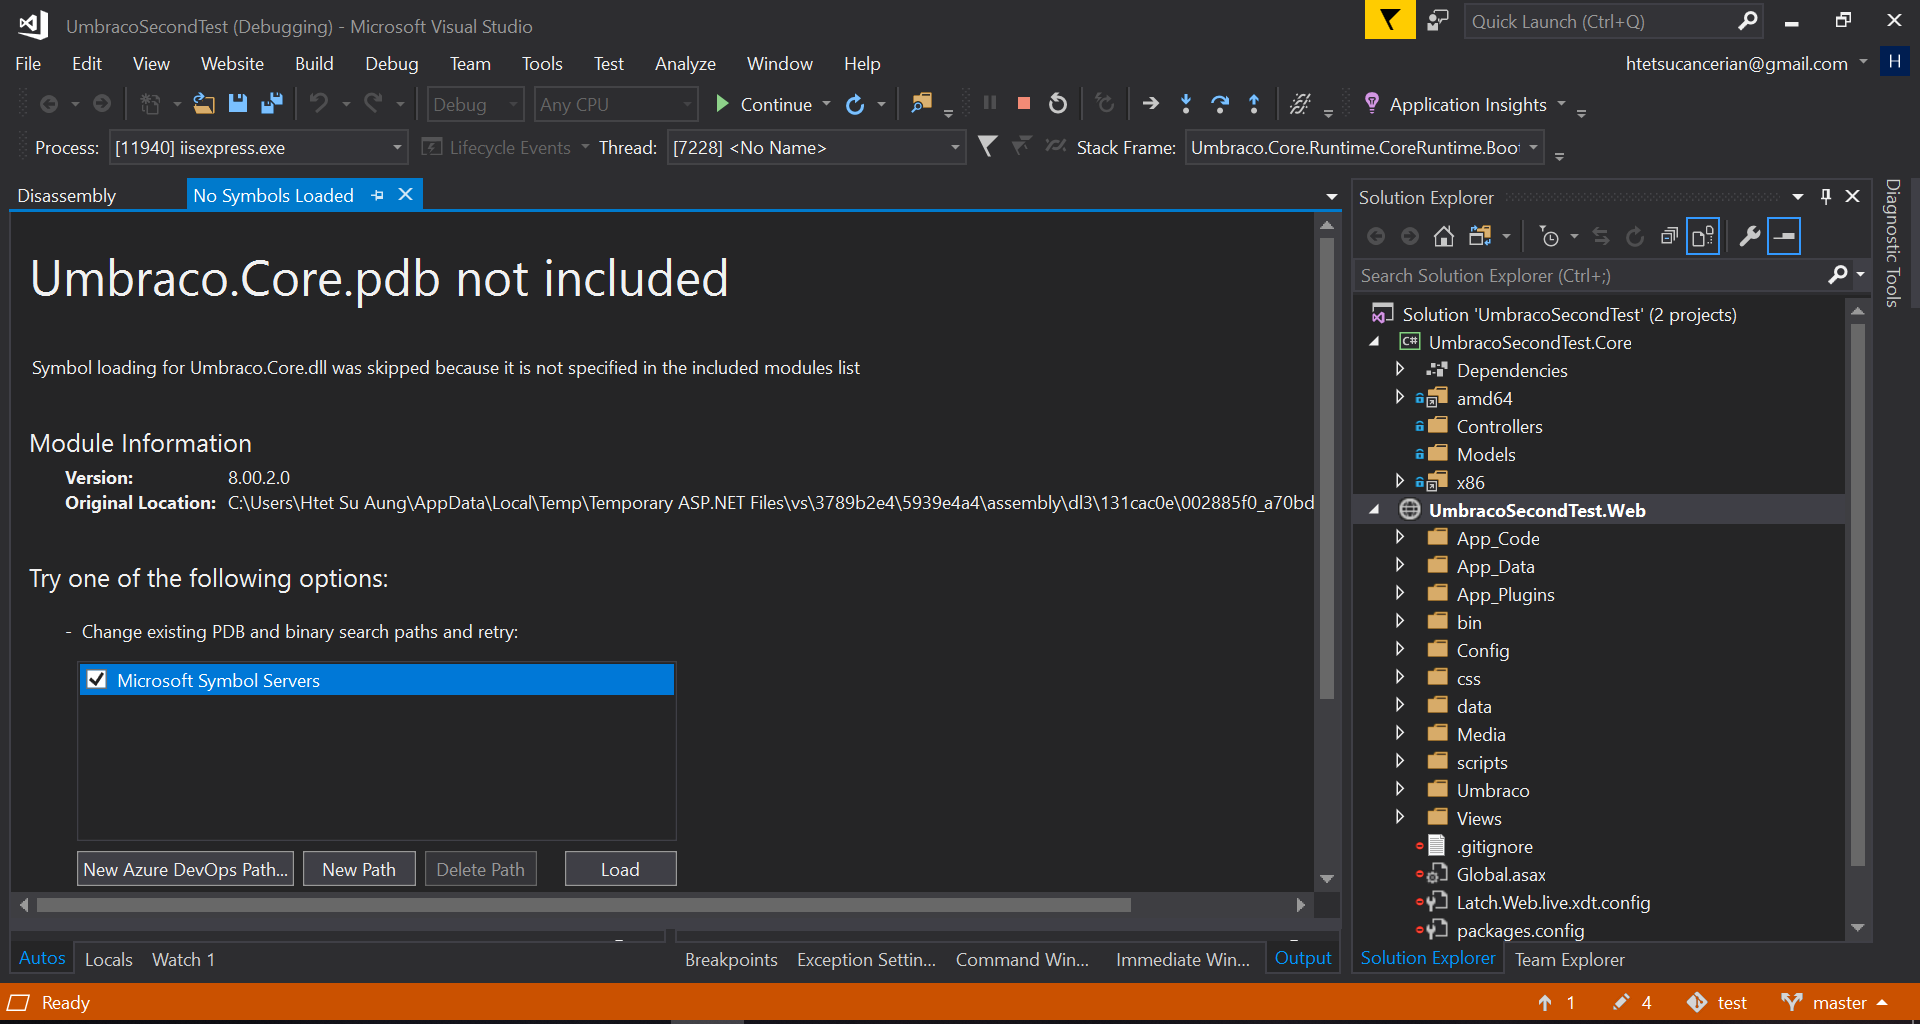The image size is (1920, 1024).
Task: Click the Continue debugging button label
Action: (x=776, y=104)
